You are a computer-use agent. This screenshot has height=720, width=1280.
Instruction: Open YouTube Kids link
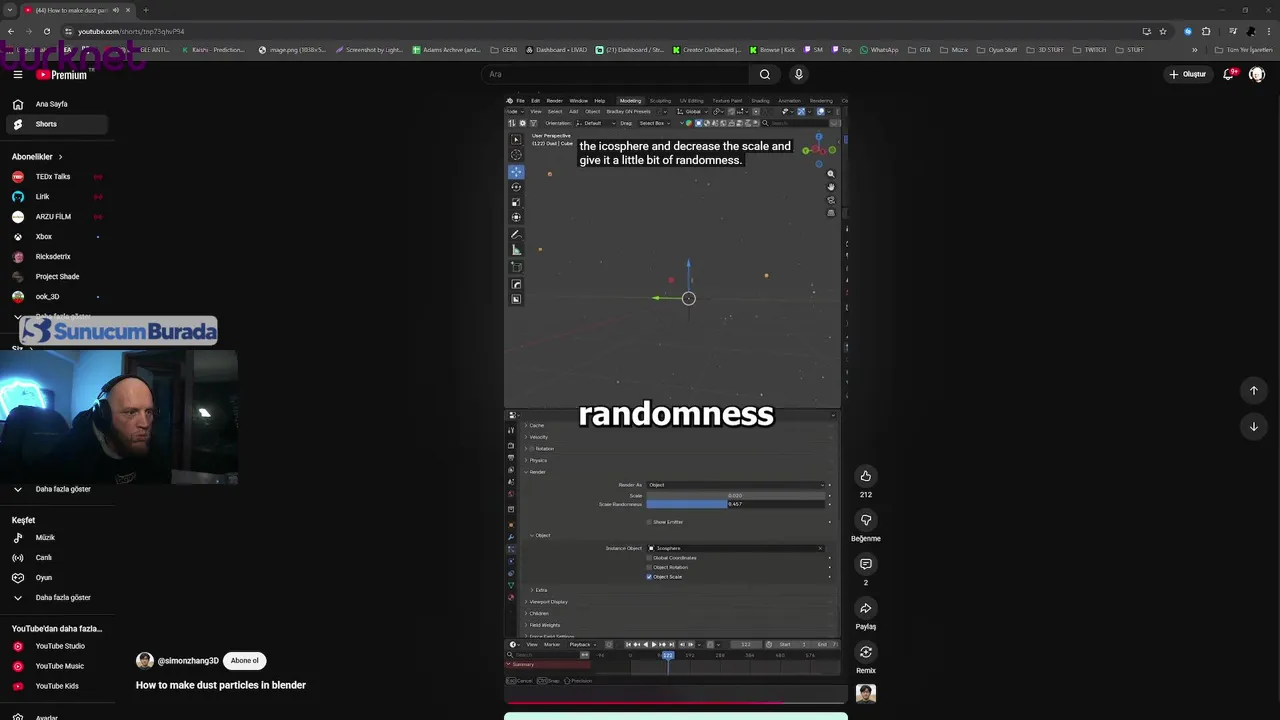point(56,686)
